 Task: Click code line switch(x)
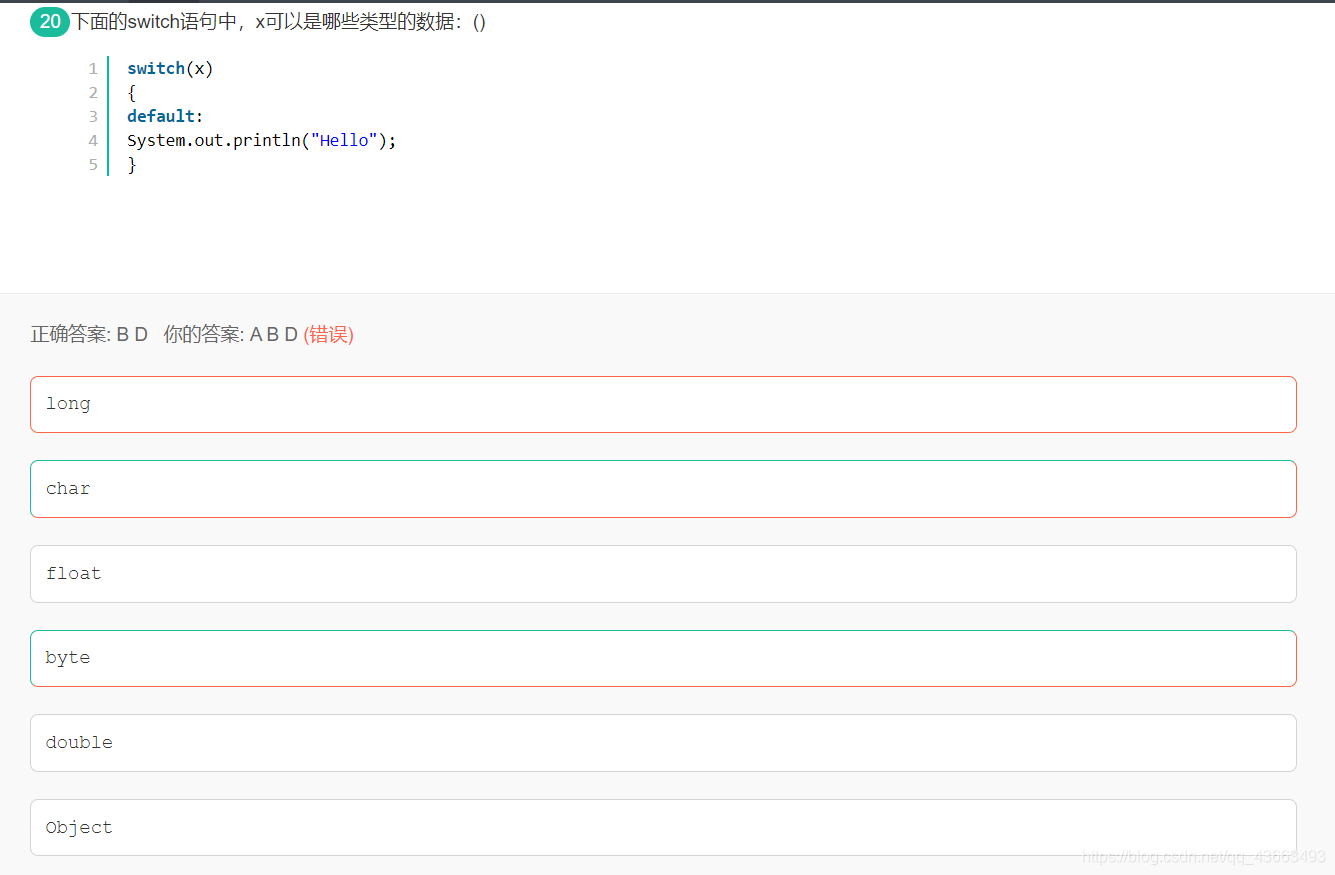pyautogui.click(x=170, y=68)
